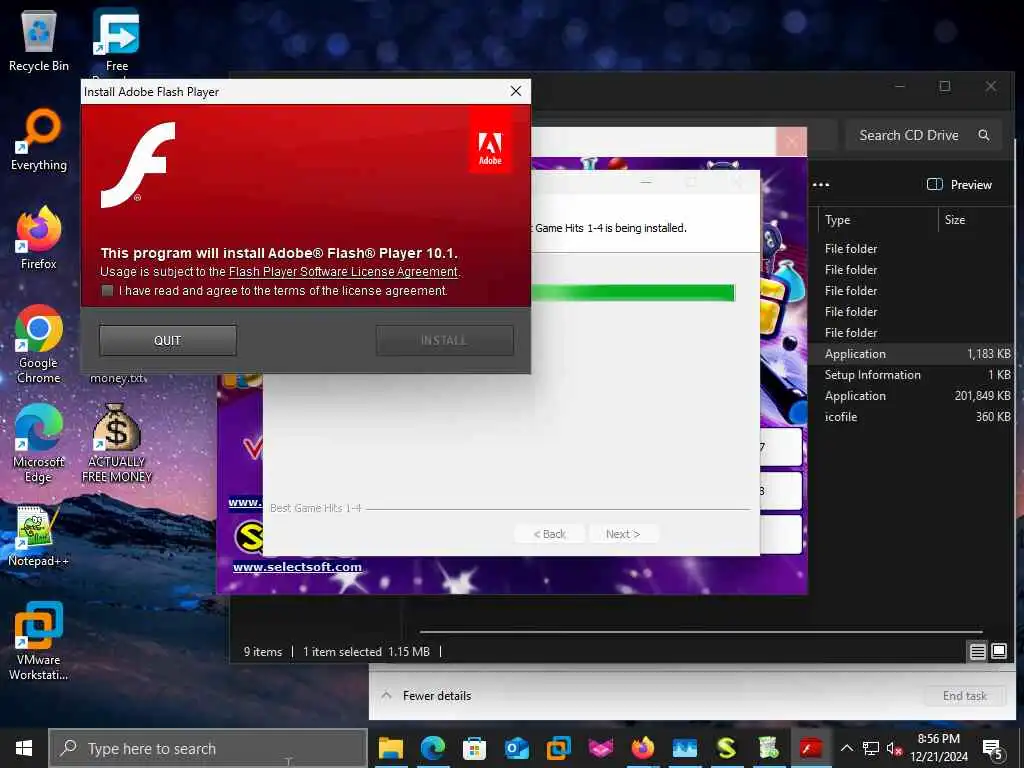Screen dimensions: 1024x768
Task: Click the green installation progress bar
Action: coord(633,292)
